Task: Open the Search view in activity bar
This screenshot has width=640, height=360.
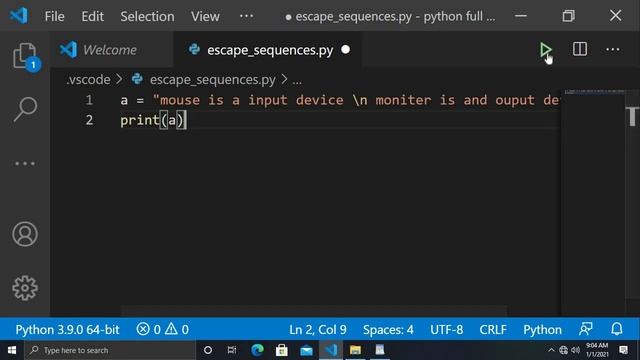Action: tap(25, 109)
